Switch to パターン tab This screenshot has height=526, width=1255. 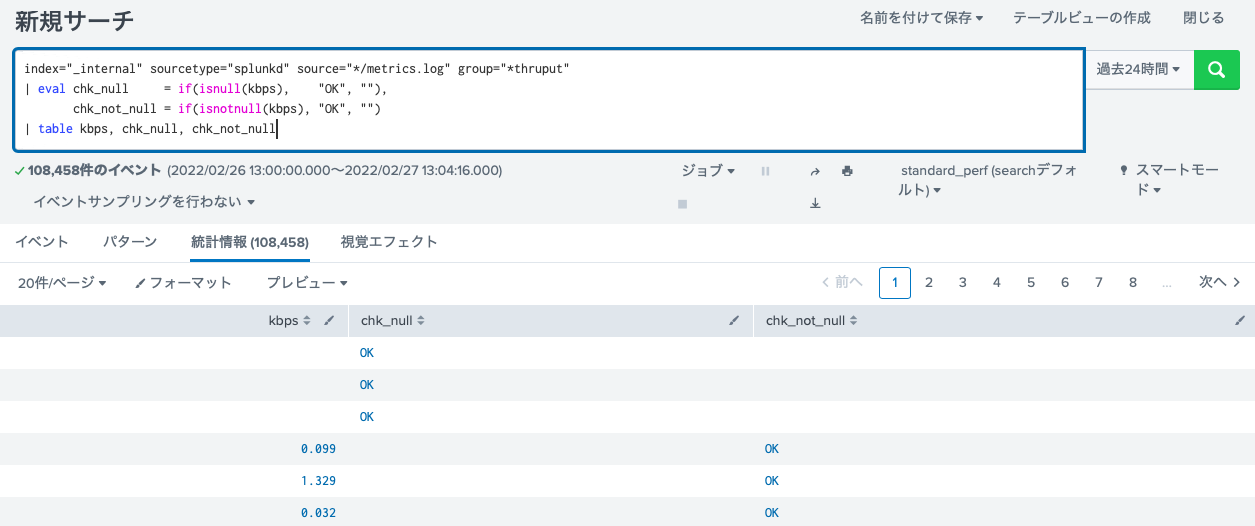[x=130, y=242]
